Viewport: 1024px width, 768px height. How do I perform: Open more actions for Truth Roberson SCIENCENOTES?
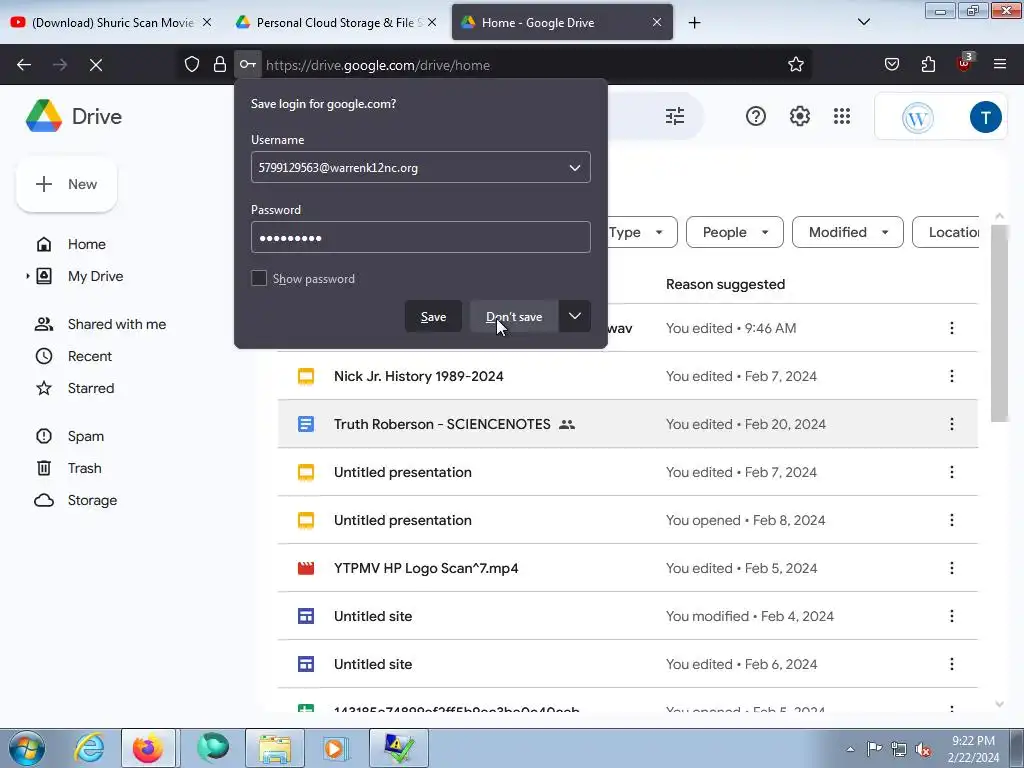952,424
